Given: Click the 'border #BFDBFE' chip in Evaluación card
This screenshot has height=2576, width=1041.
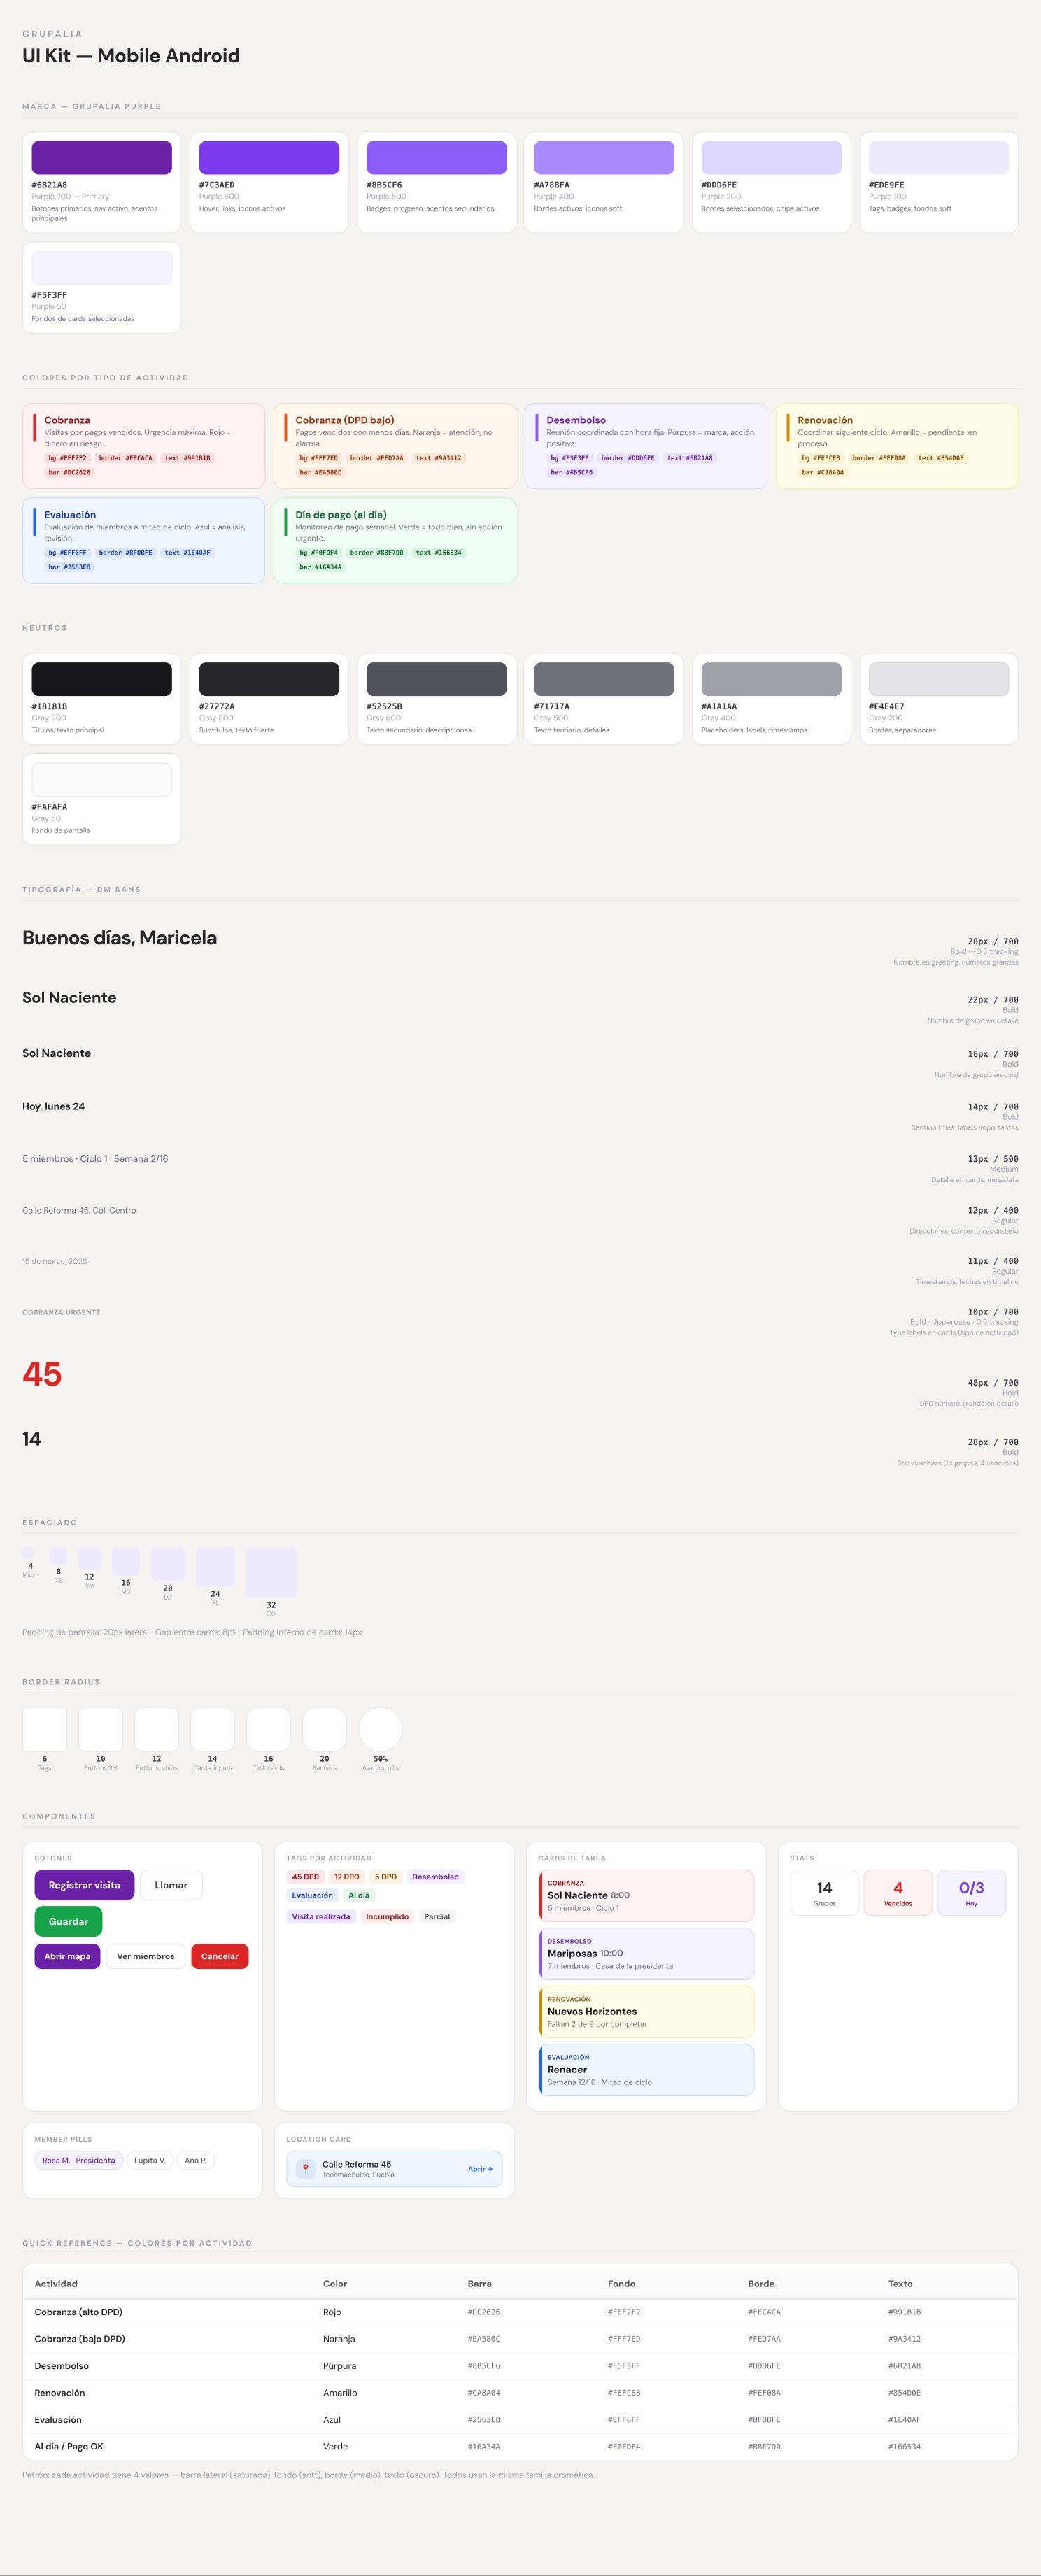Looking at the screenshot, I should click(x=126, y=552).
